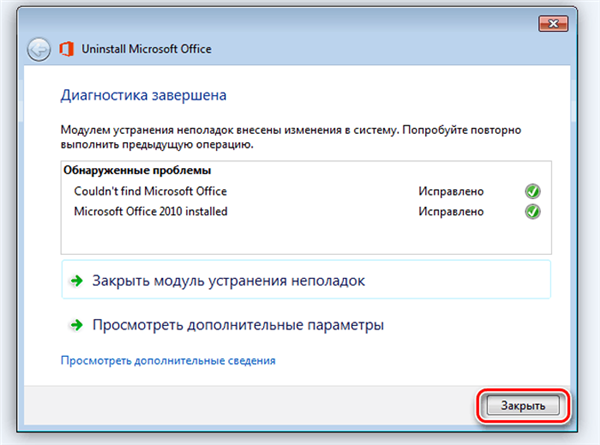Click the Microsoft Office logo icon
Screen dimensions: 600x445
tap(66, 49)
